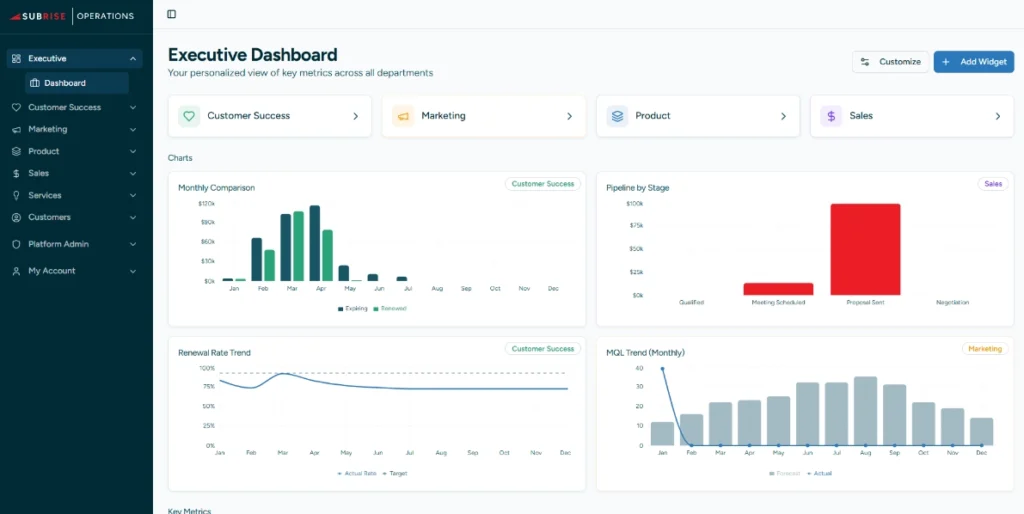Expand the My Account chevron
The image size is (1024, 514).
click(x=133, y=271)
